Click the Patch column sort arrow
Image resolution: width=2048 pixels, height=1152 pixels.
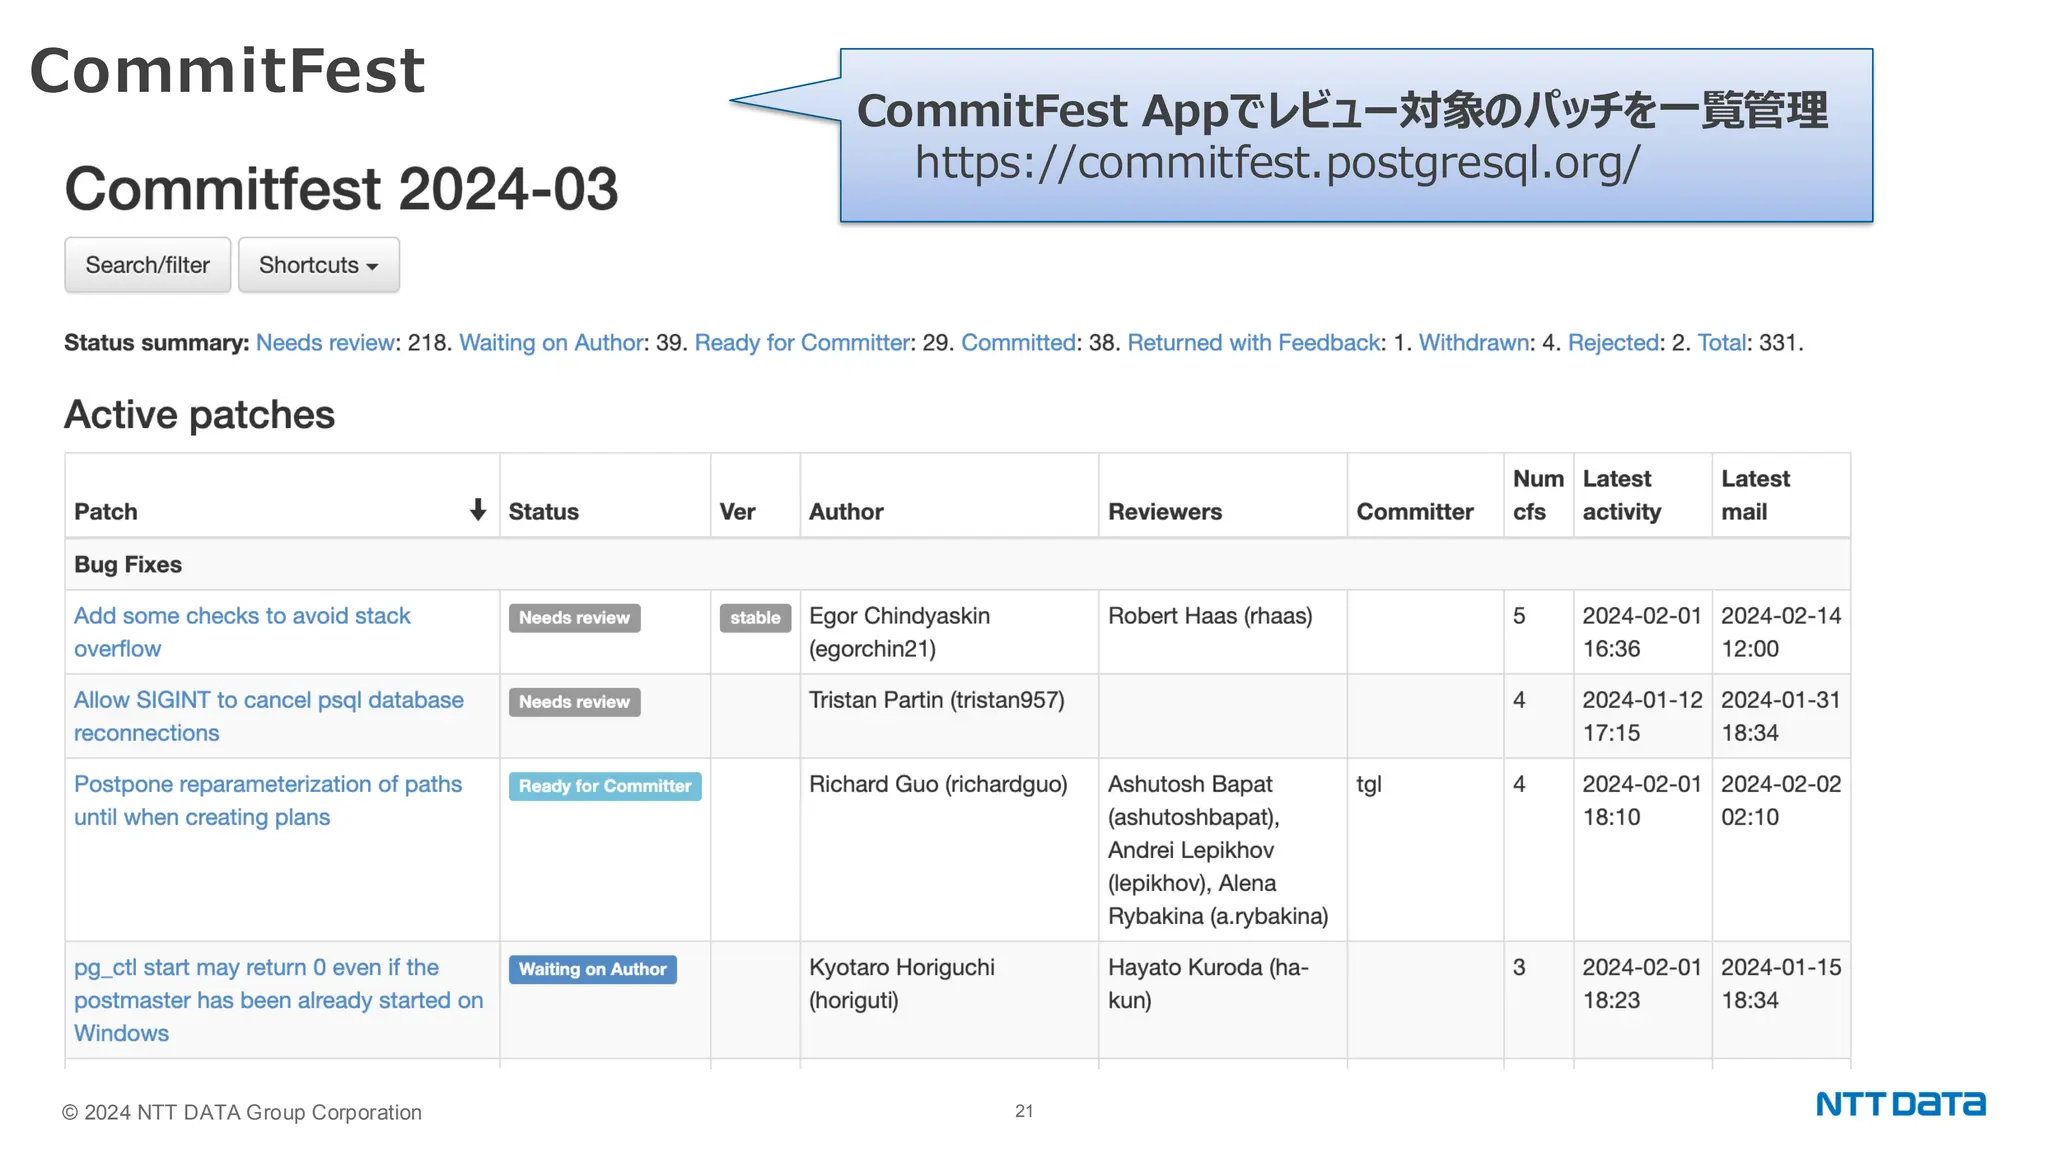click(478, 510)
